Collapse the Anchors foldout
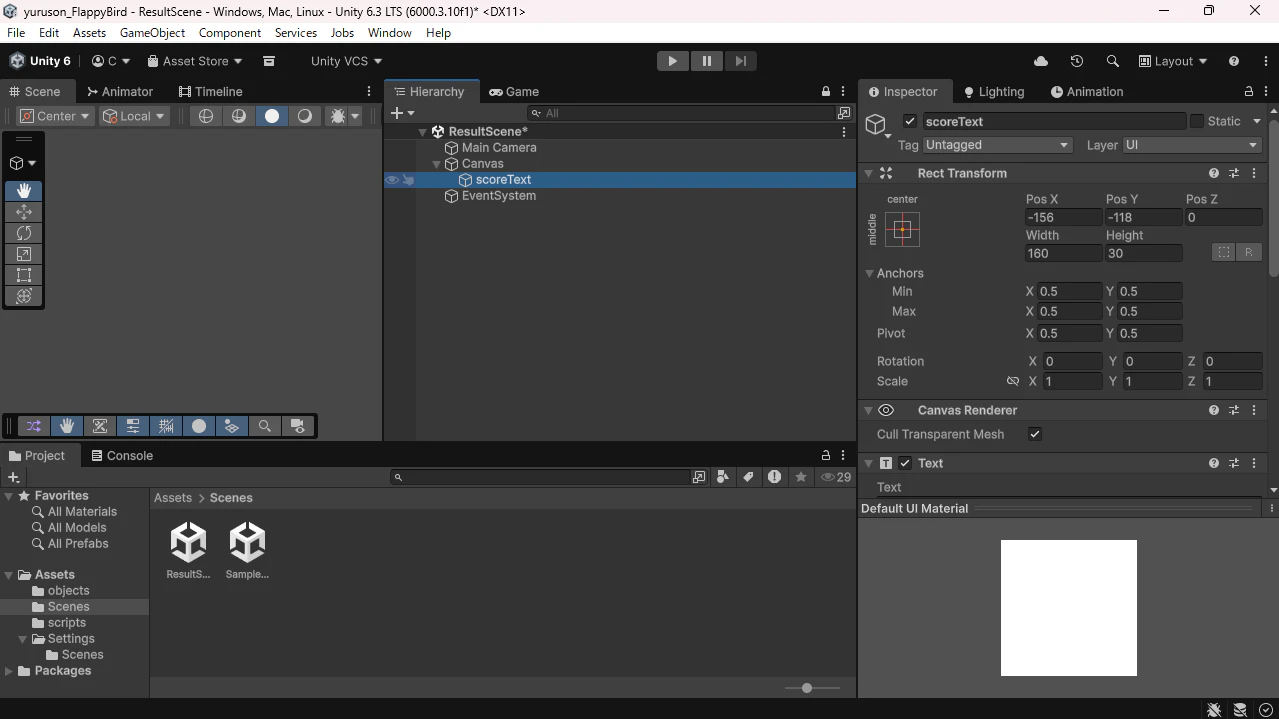Viewport: 1279px width, 719px height. click(x=869, y=273)
